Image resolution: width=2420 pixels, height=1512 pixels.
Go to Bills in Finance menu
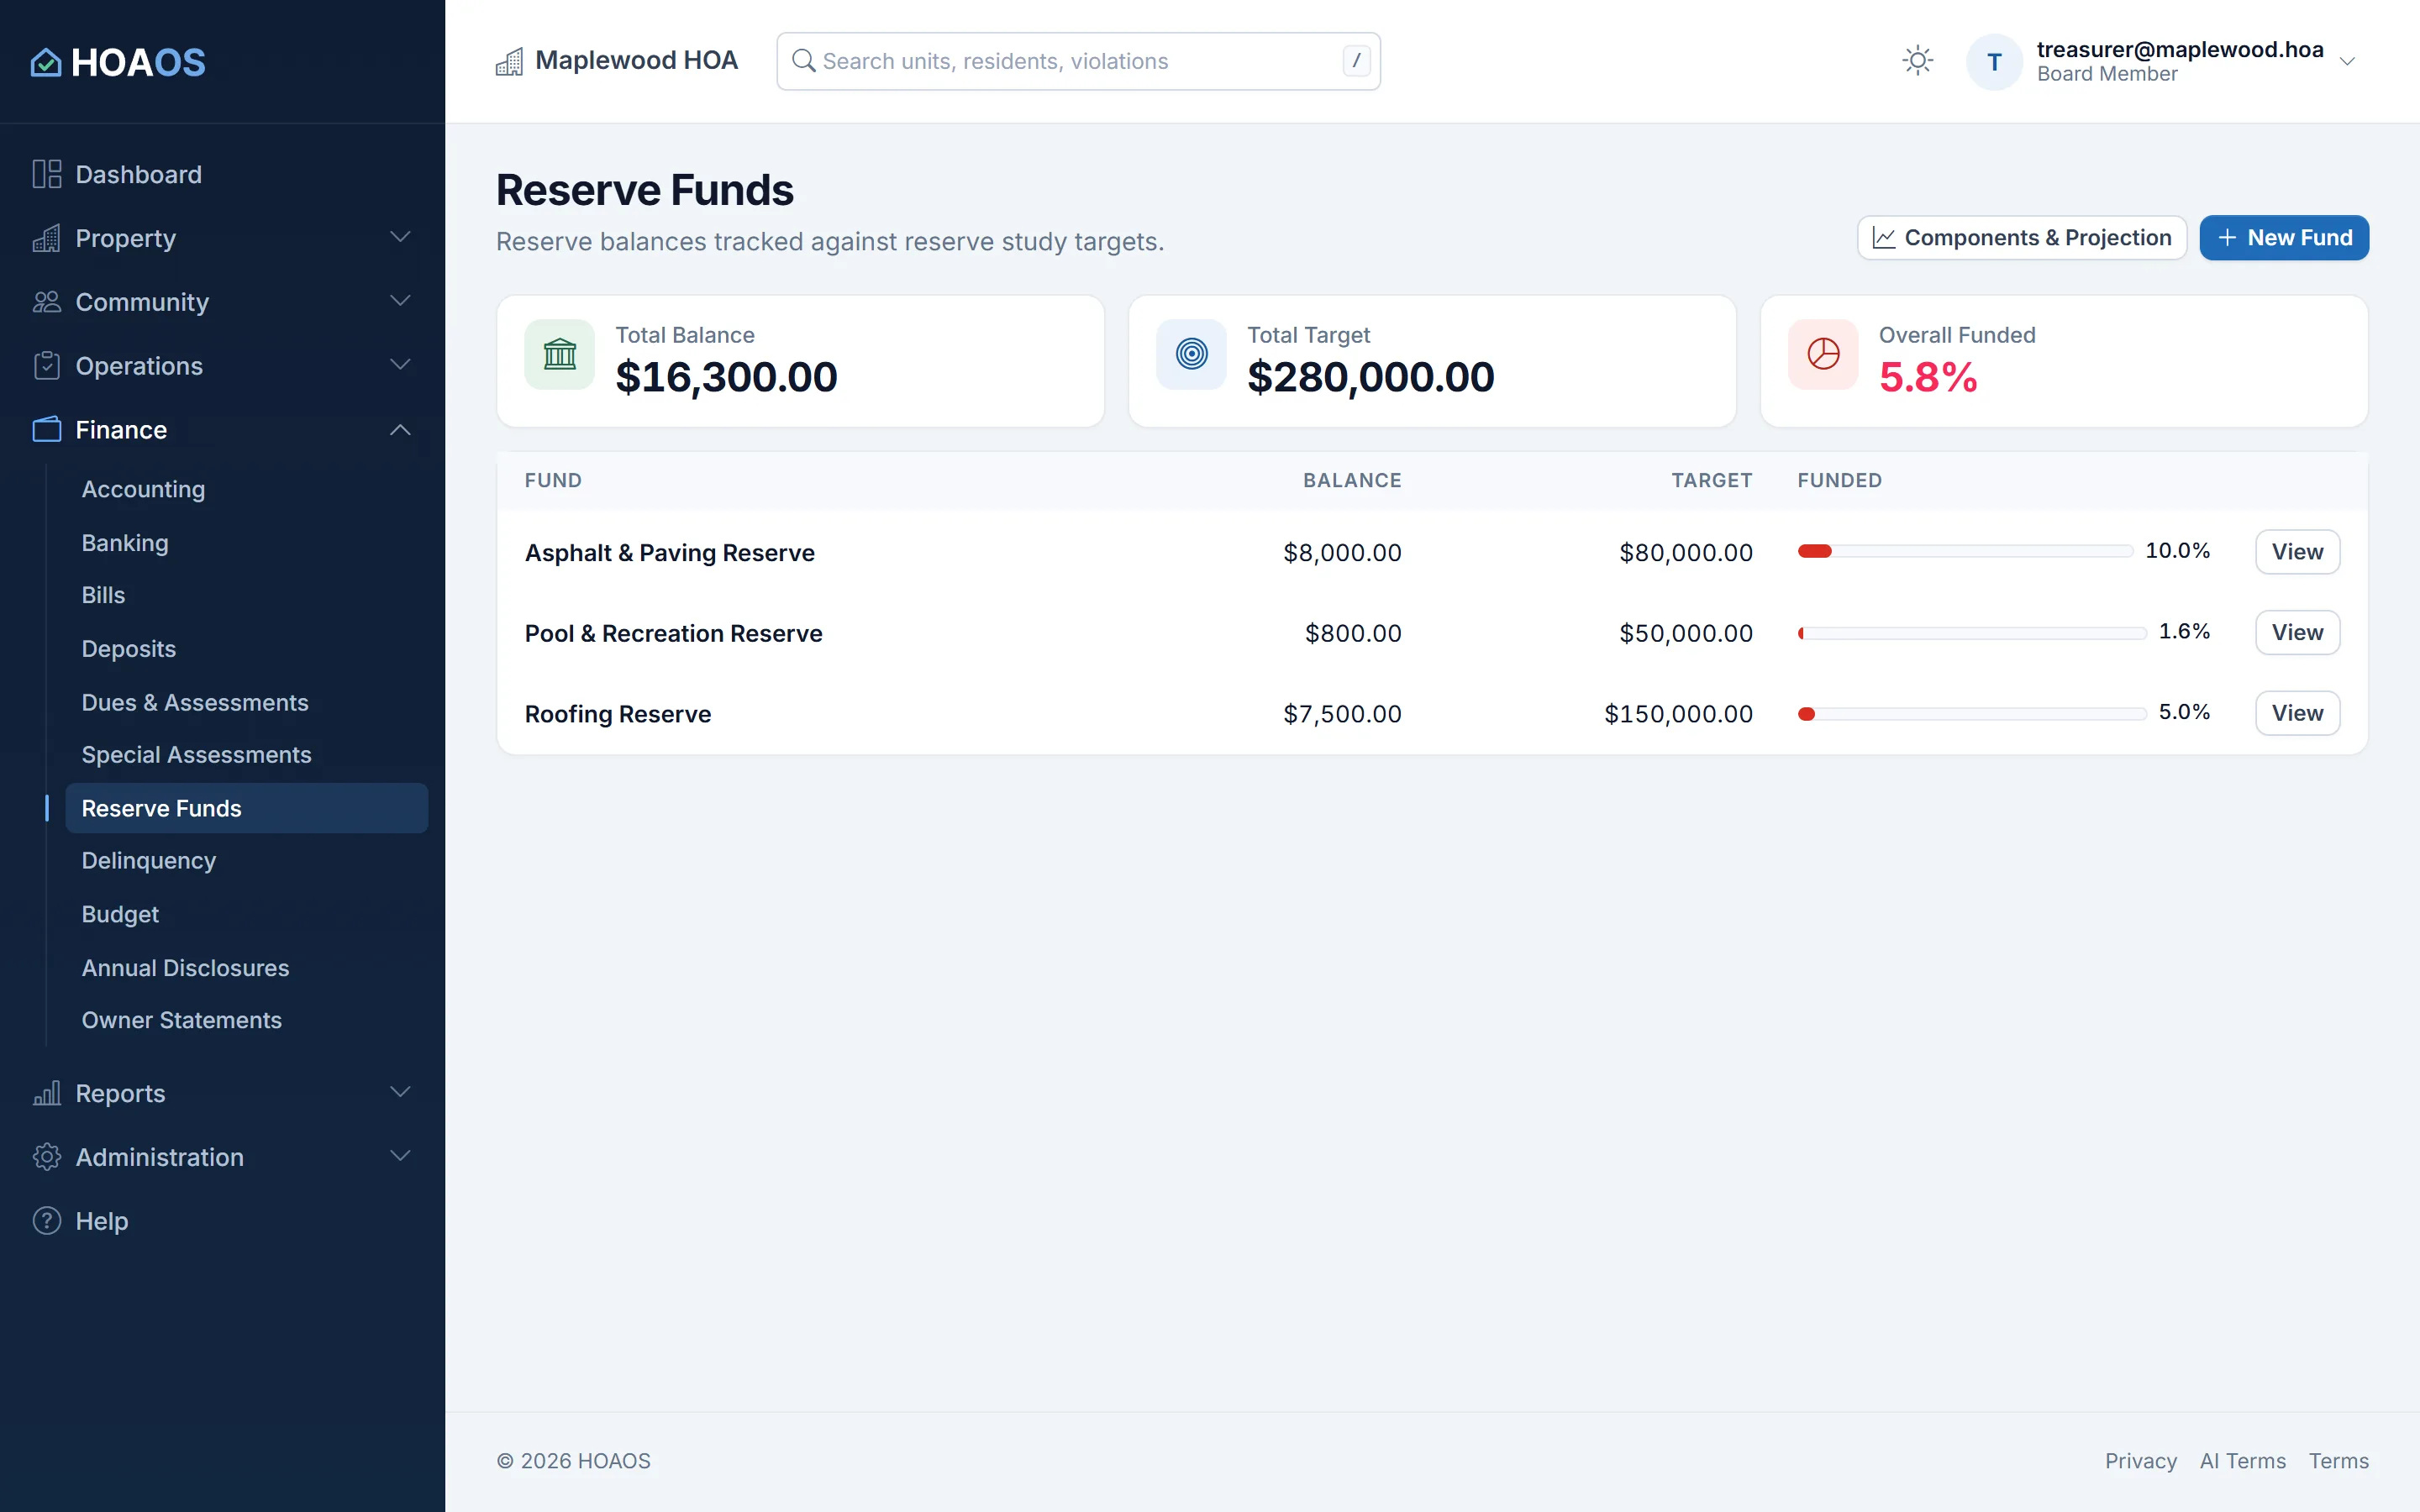click(x=246, y=595)
